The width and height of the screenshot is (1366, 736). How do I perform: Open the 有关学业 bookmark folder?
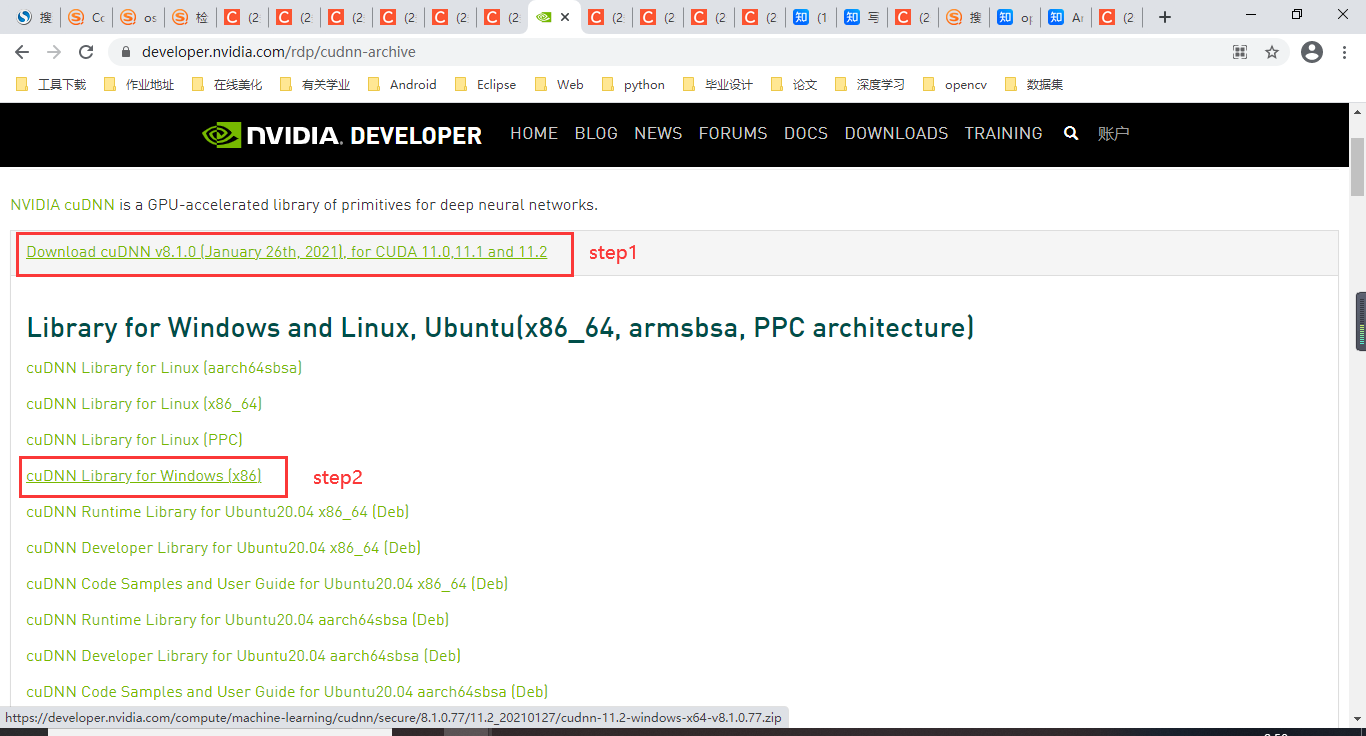click(x=315, y=84)
